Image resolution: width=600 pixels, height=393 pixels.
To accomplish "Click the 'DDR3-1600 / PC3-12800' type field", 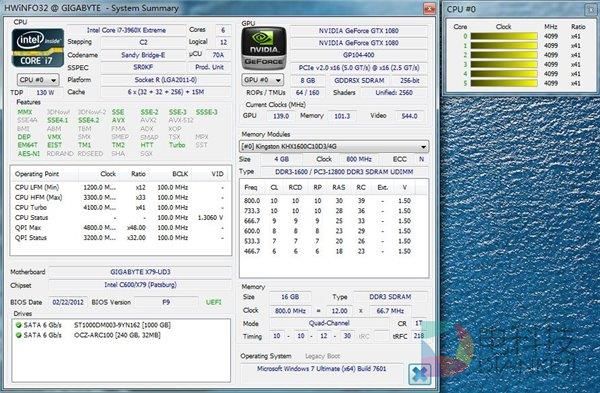I will pos(344,172).
